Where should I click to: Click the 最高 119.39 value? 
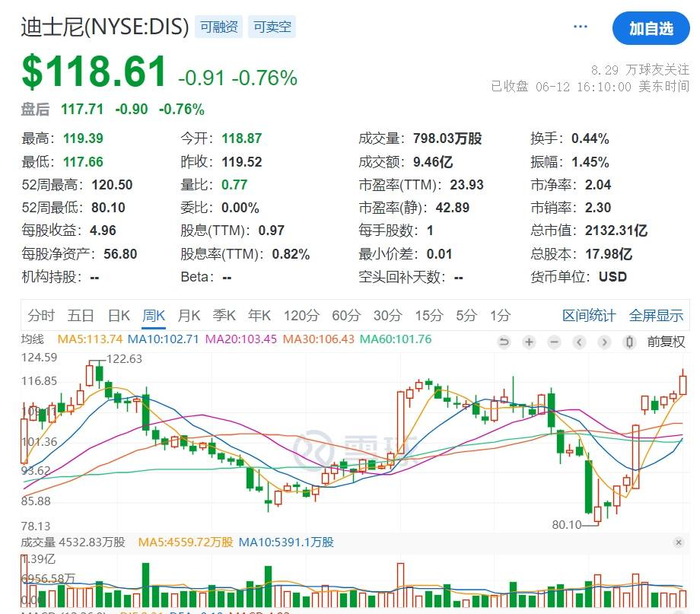(x=83, y=138)
